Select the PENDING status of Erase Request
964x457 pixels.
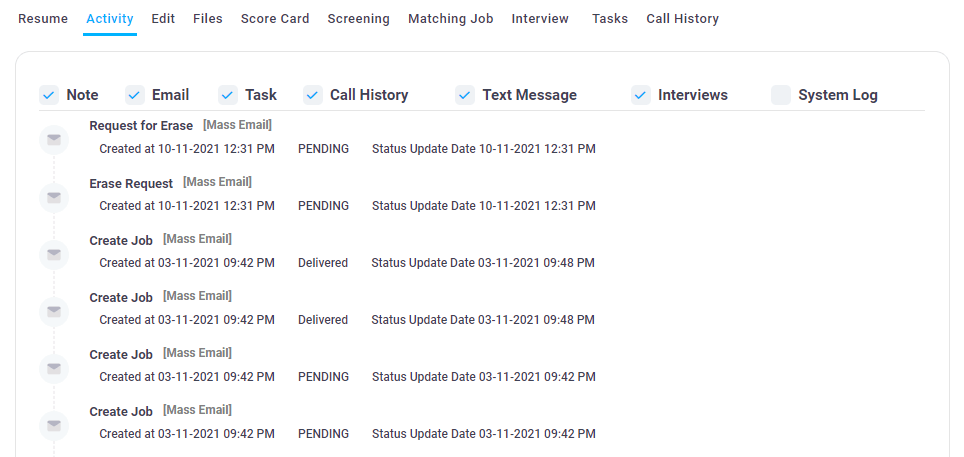tap(323, 206)
